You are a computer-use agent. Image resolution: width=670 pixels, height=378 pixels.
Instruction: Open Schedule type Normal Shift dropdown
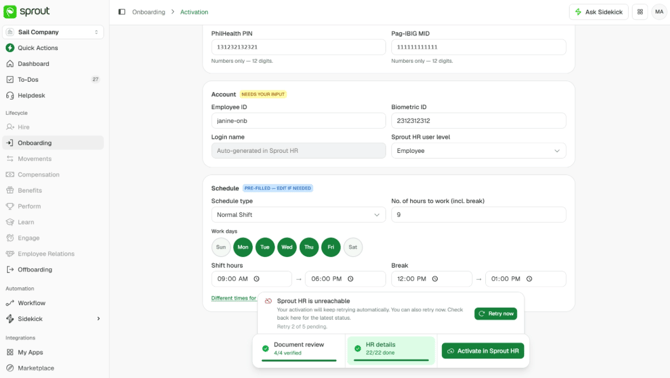click(x=298, y=215)
